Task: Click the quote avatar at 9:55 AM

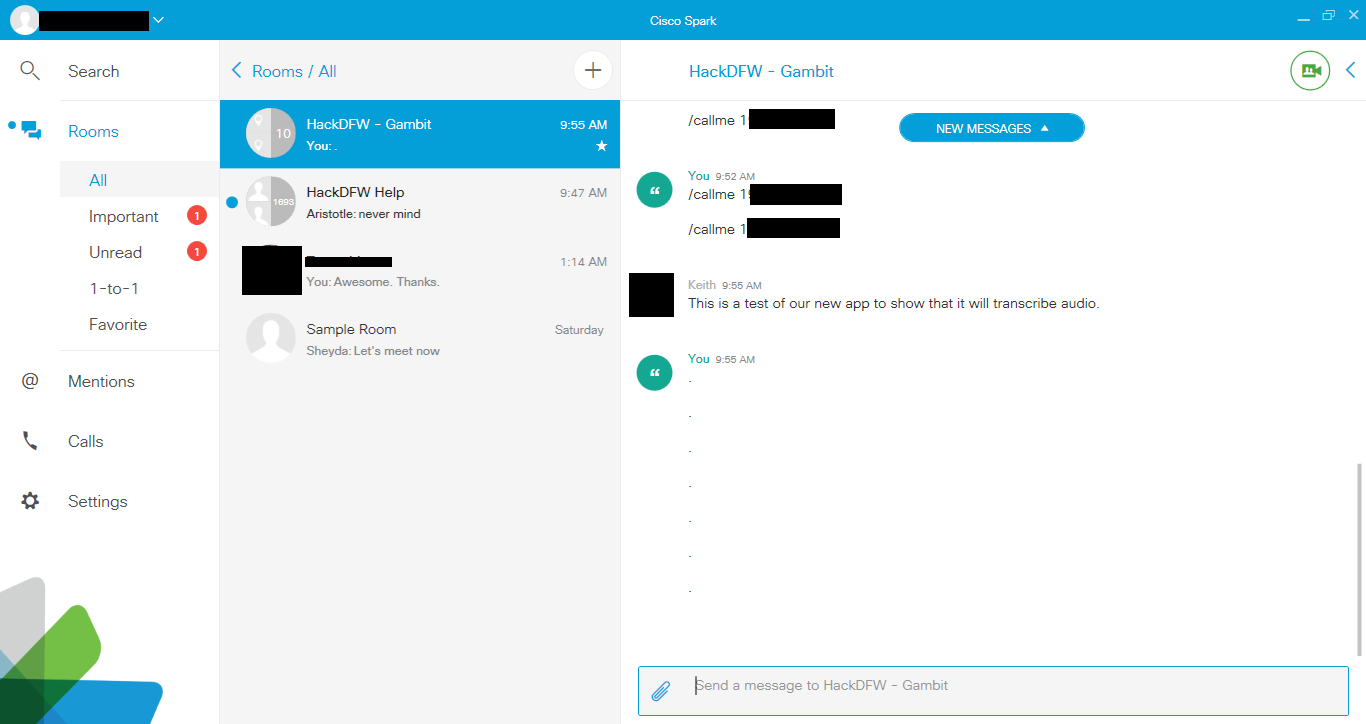Action: [x=655, y=373]
